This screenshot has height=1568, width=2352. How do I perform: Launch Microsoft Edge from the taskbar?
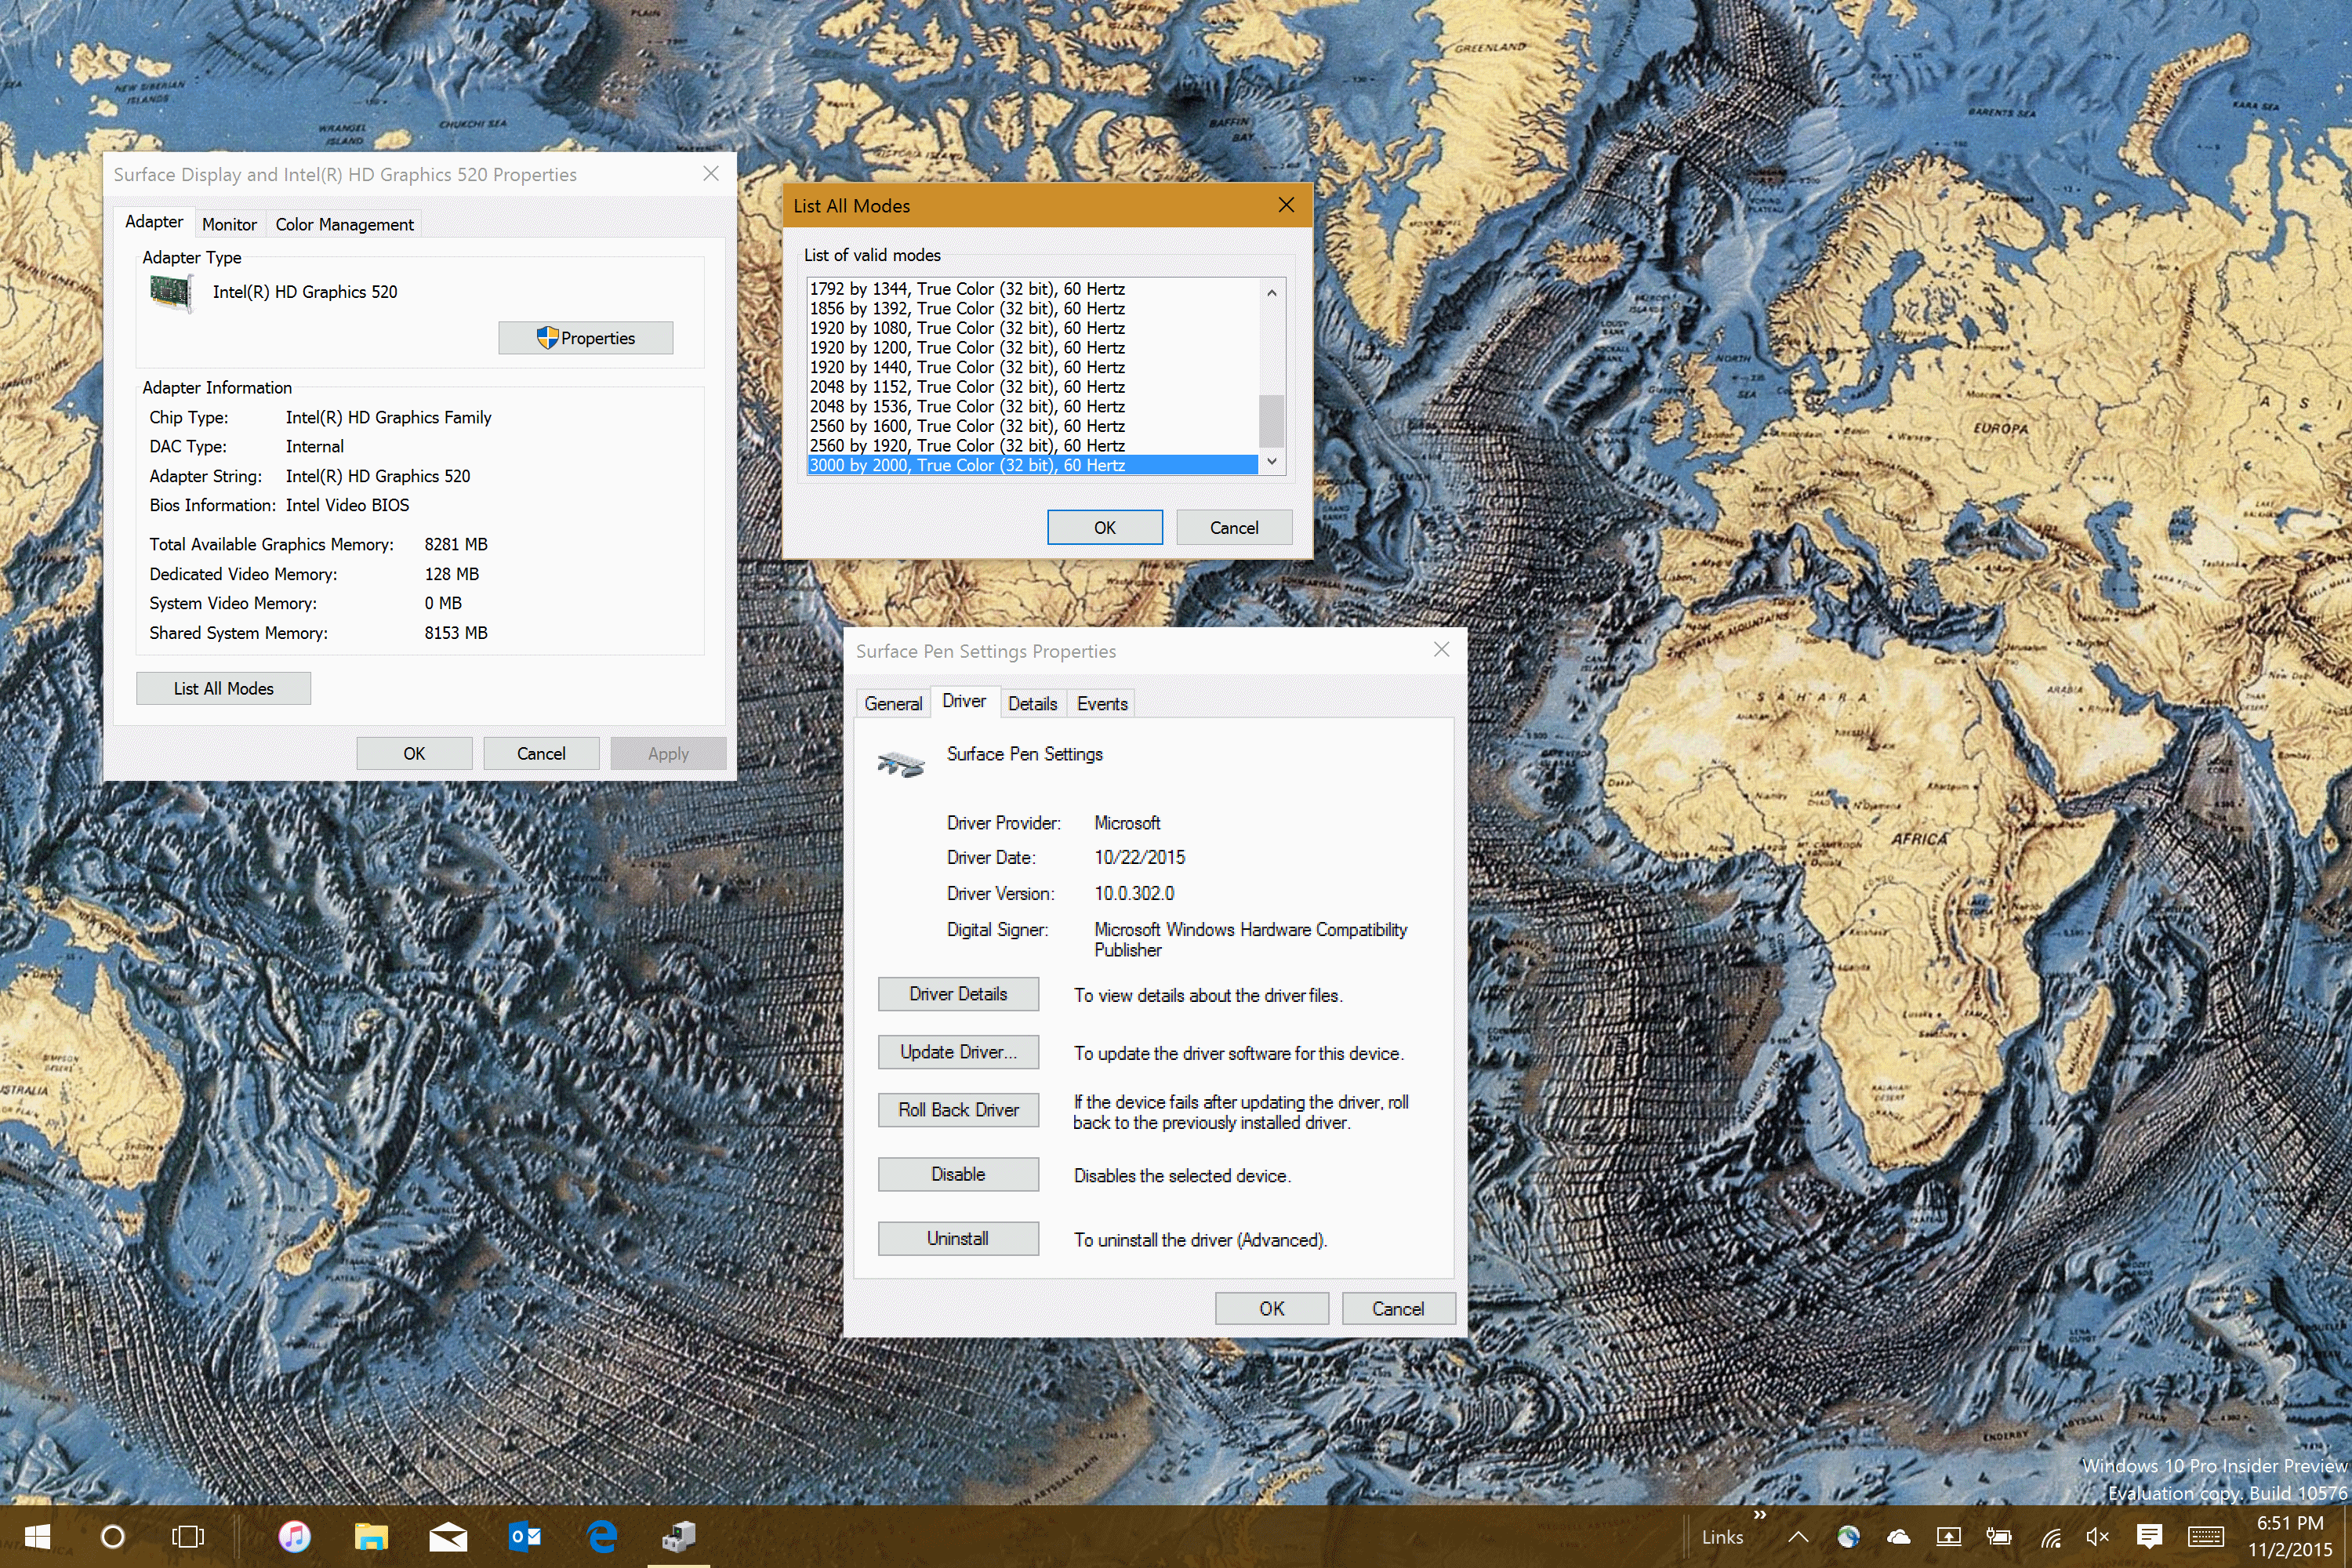602,1536
